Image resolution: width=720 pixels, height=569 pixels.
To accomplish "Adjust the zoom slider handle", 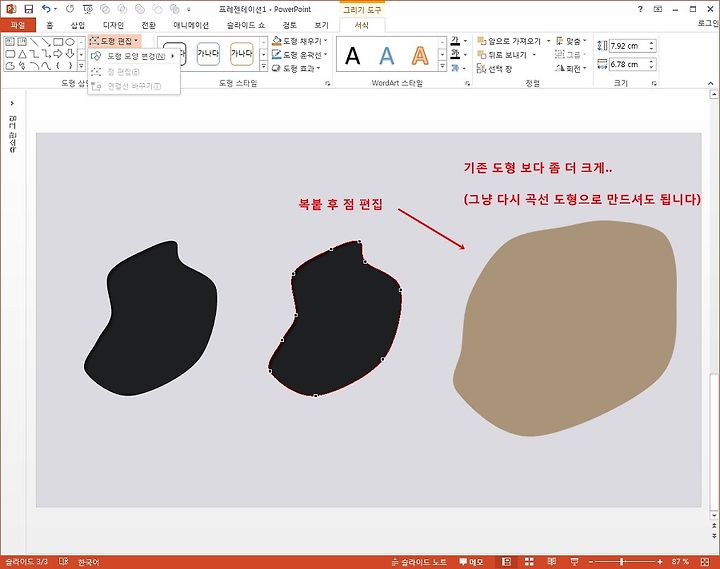I will coord(622,562).
